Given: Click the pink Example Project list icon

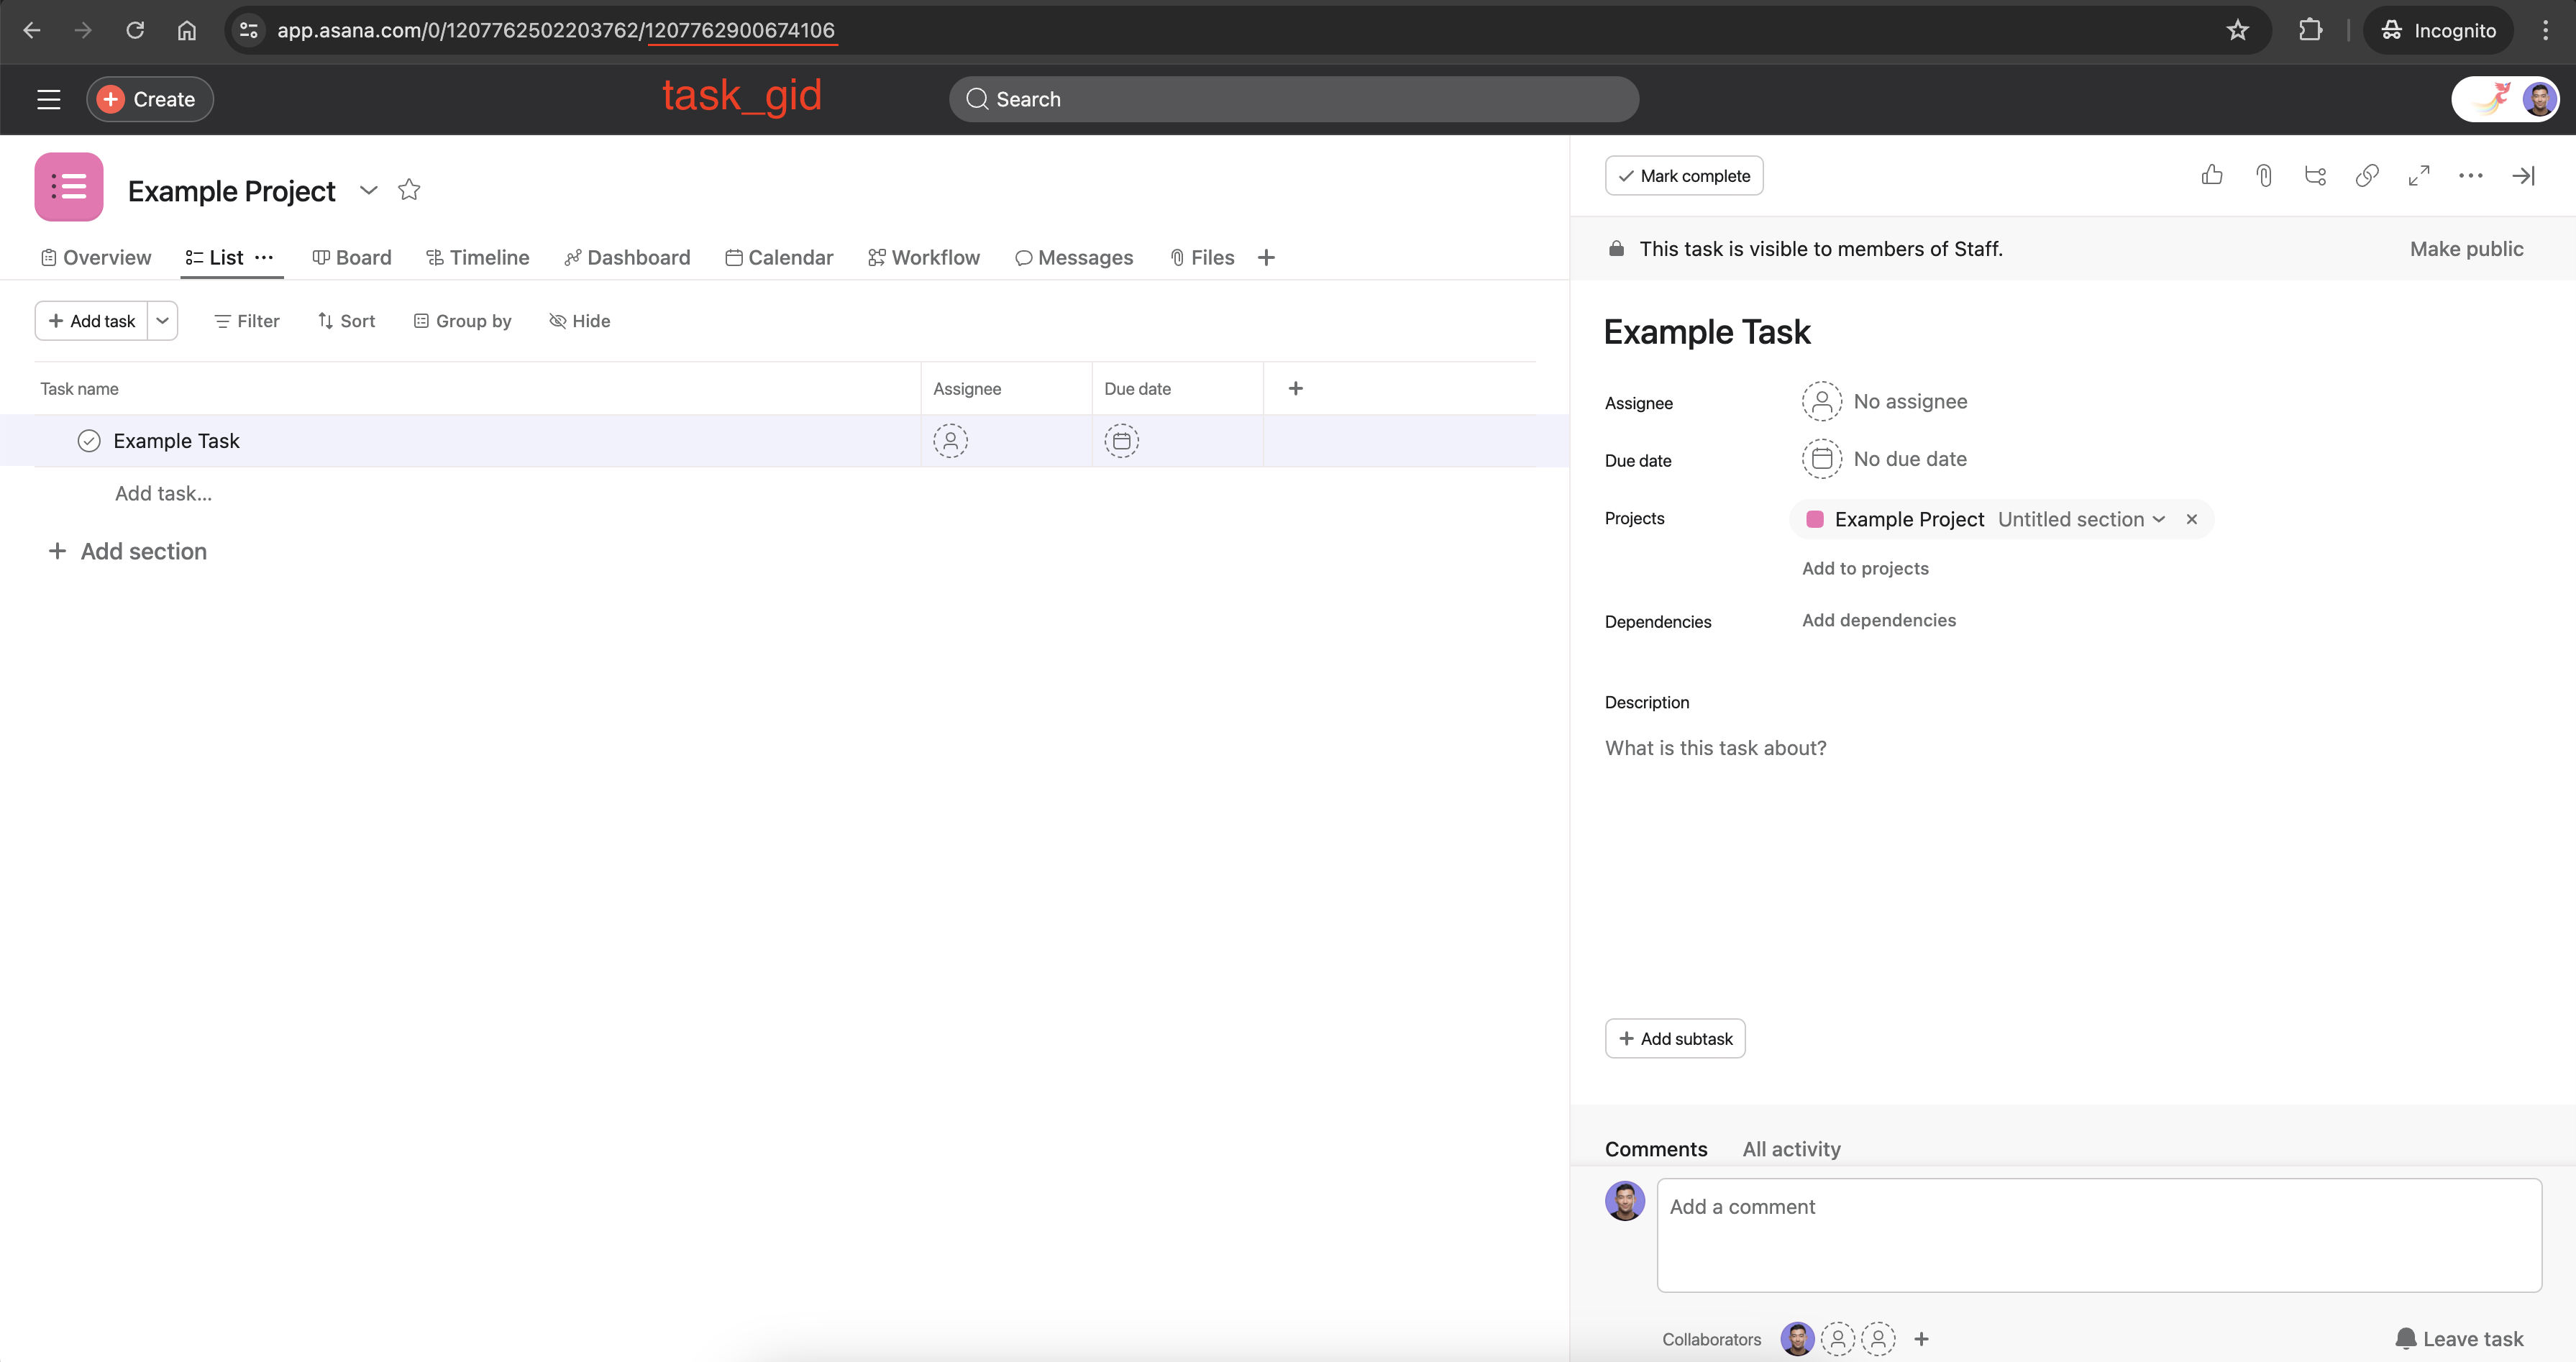Looking at the screenshot, I should (69, 187).
